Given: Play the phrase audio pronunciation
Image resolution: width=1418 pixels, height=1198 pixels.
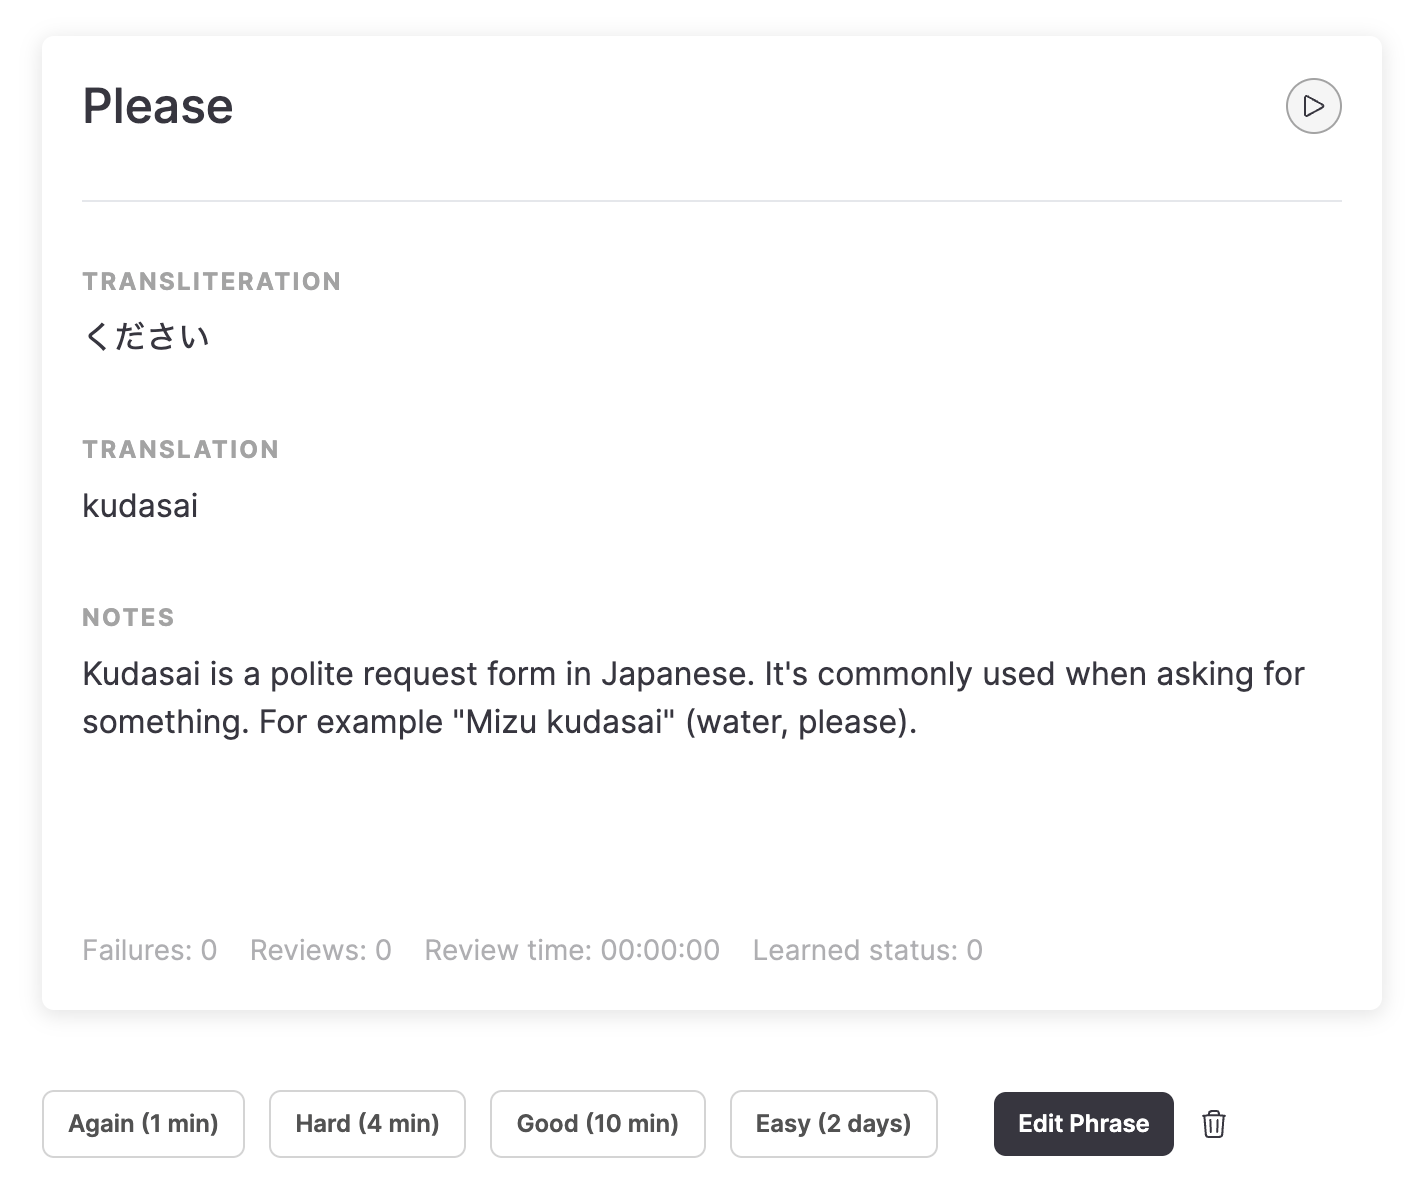Looking at the screenshot, I should [x=1313, y=106].
